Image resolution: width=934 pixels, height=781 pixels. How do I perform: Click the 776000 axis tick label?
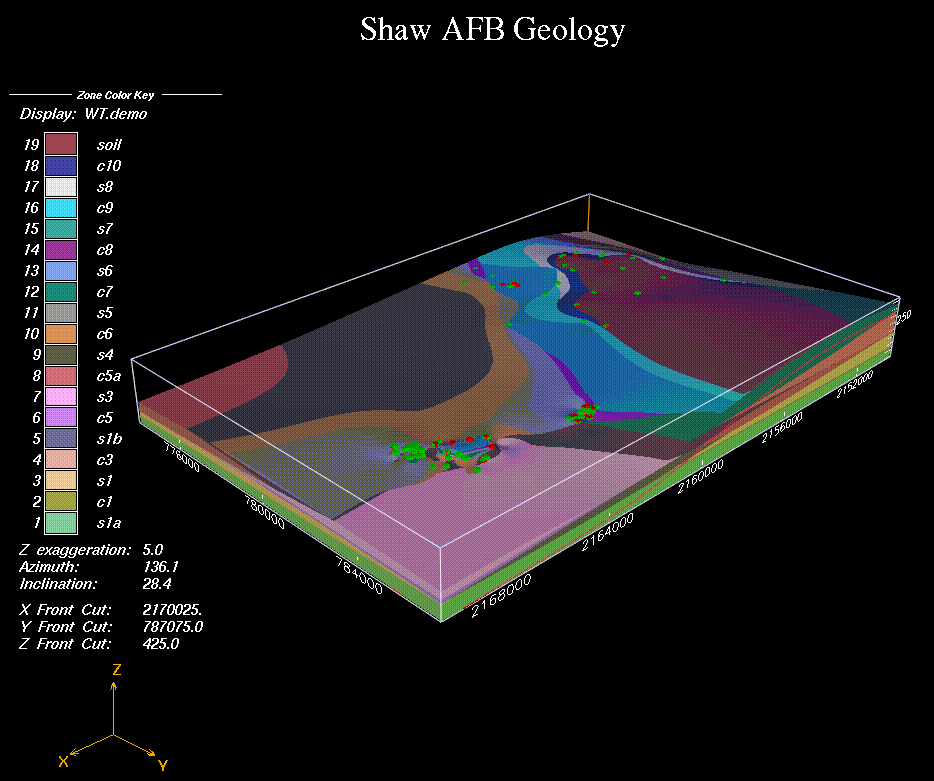click(182, 456)
